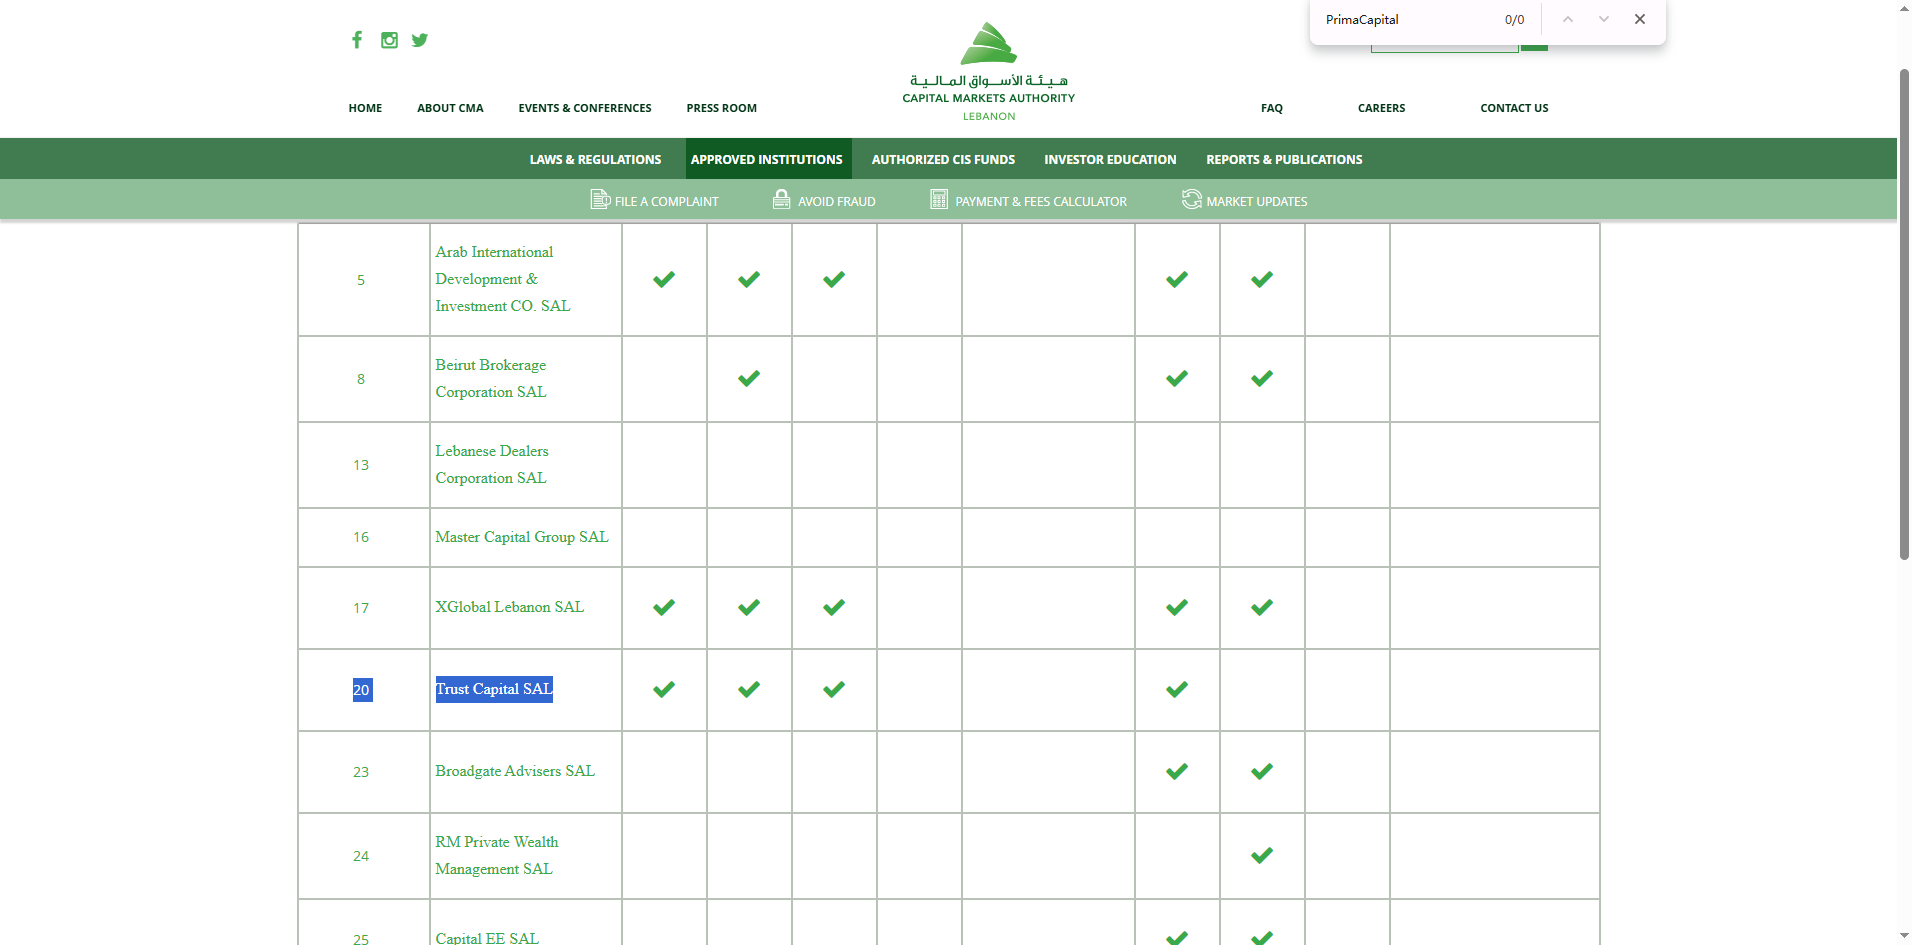Click highlighted row number 20 cell
1912x945 pixels.
point(362,690)
